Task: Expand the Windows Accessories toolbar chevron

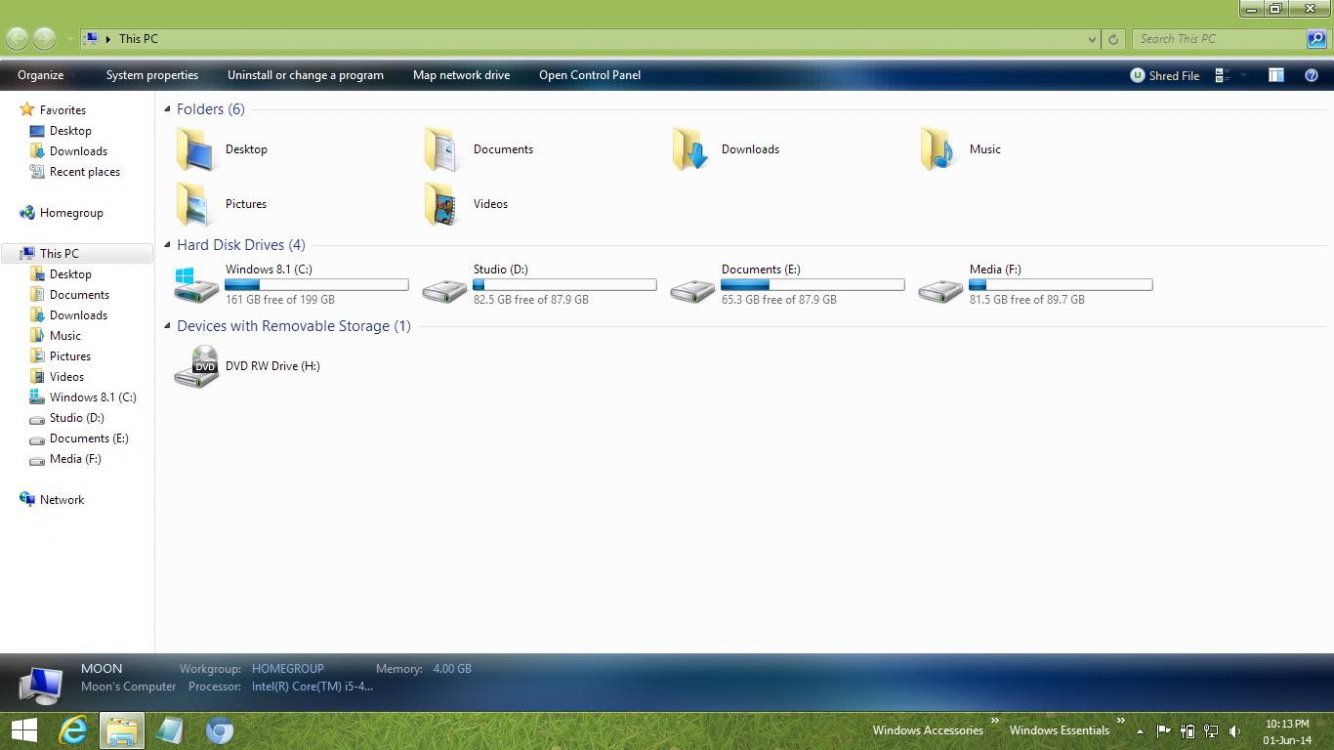Action: (995, 721)
